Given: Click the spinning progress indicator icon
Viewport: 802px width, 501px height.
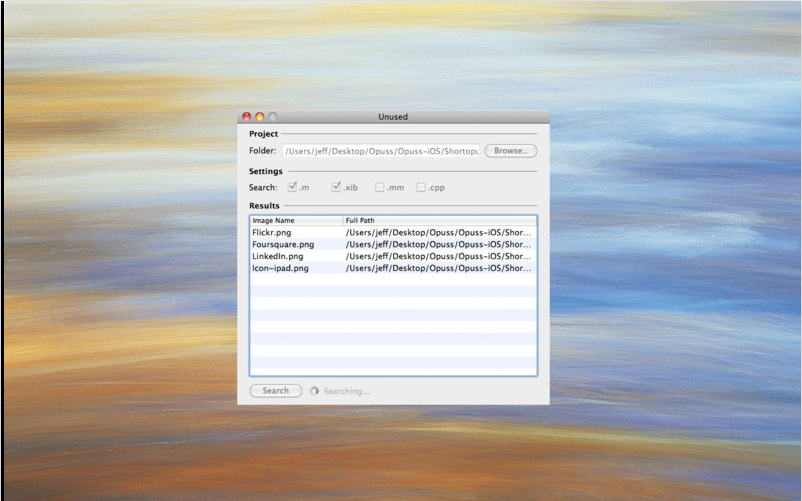Looking at the screenshot, I should pyautogui.click(x=314, y=391).
